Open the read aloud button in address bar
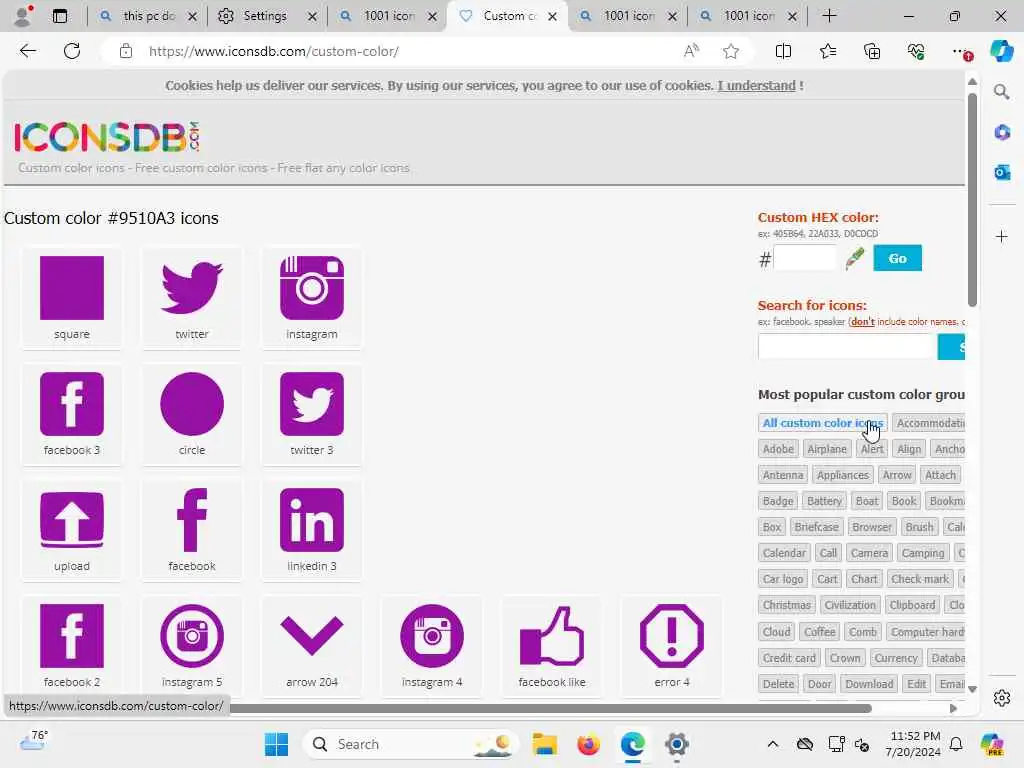The image size is (1024, 768). tap(691, 51)
